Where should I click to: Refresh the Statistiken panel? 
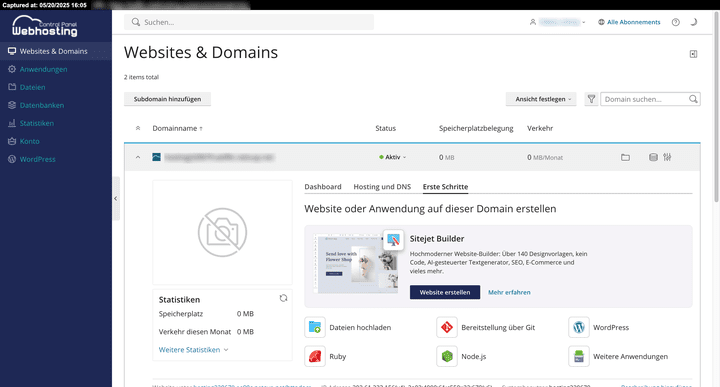coord(283,298)
